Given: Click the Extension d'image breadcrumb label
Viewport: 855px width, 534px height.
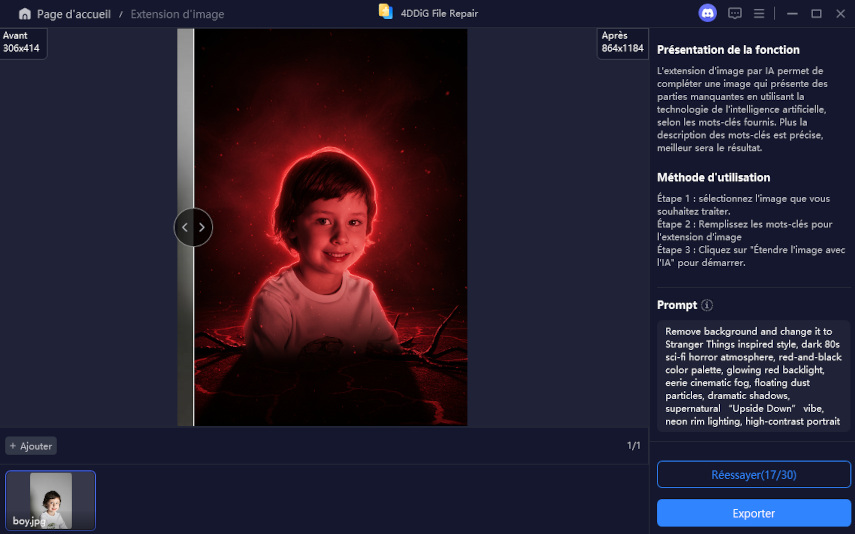Looking at the screenshot, I should pyautogui.click(x=177, y=14).
